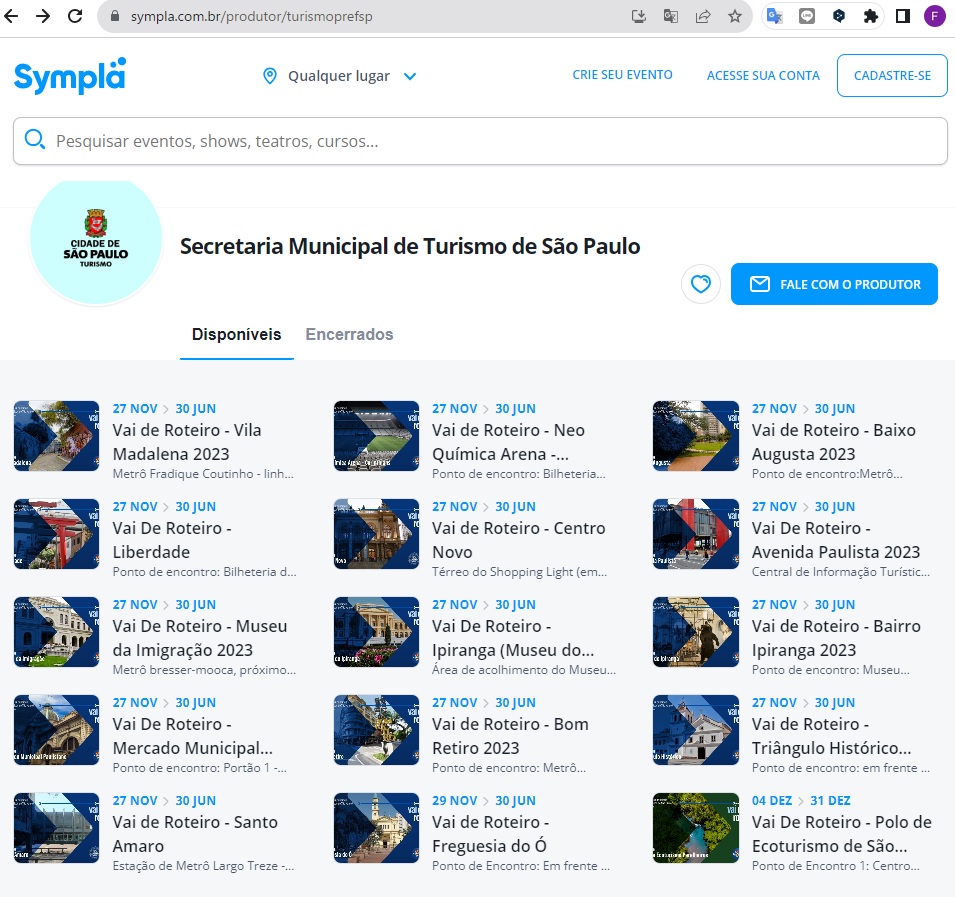Open the Google Translate extension

775,16
